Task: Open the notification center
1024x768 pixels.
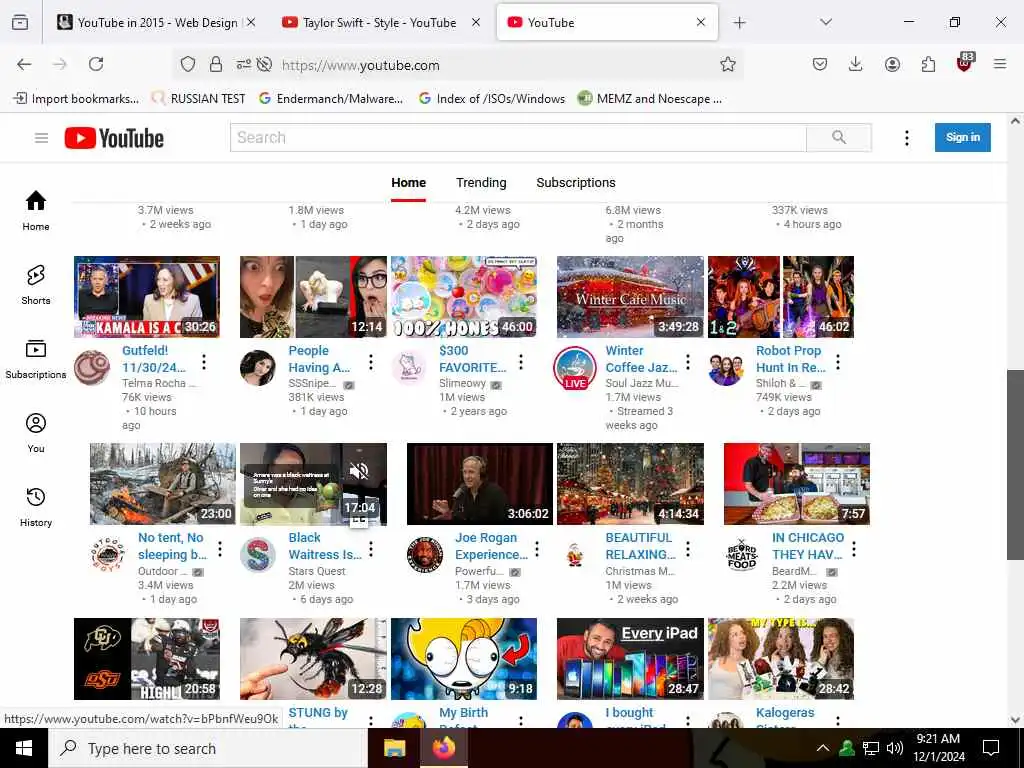Action: (991, 748)
